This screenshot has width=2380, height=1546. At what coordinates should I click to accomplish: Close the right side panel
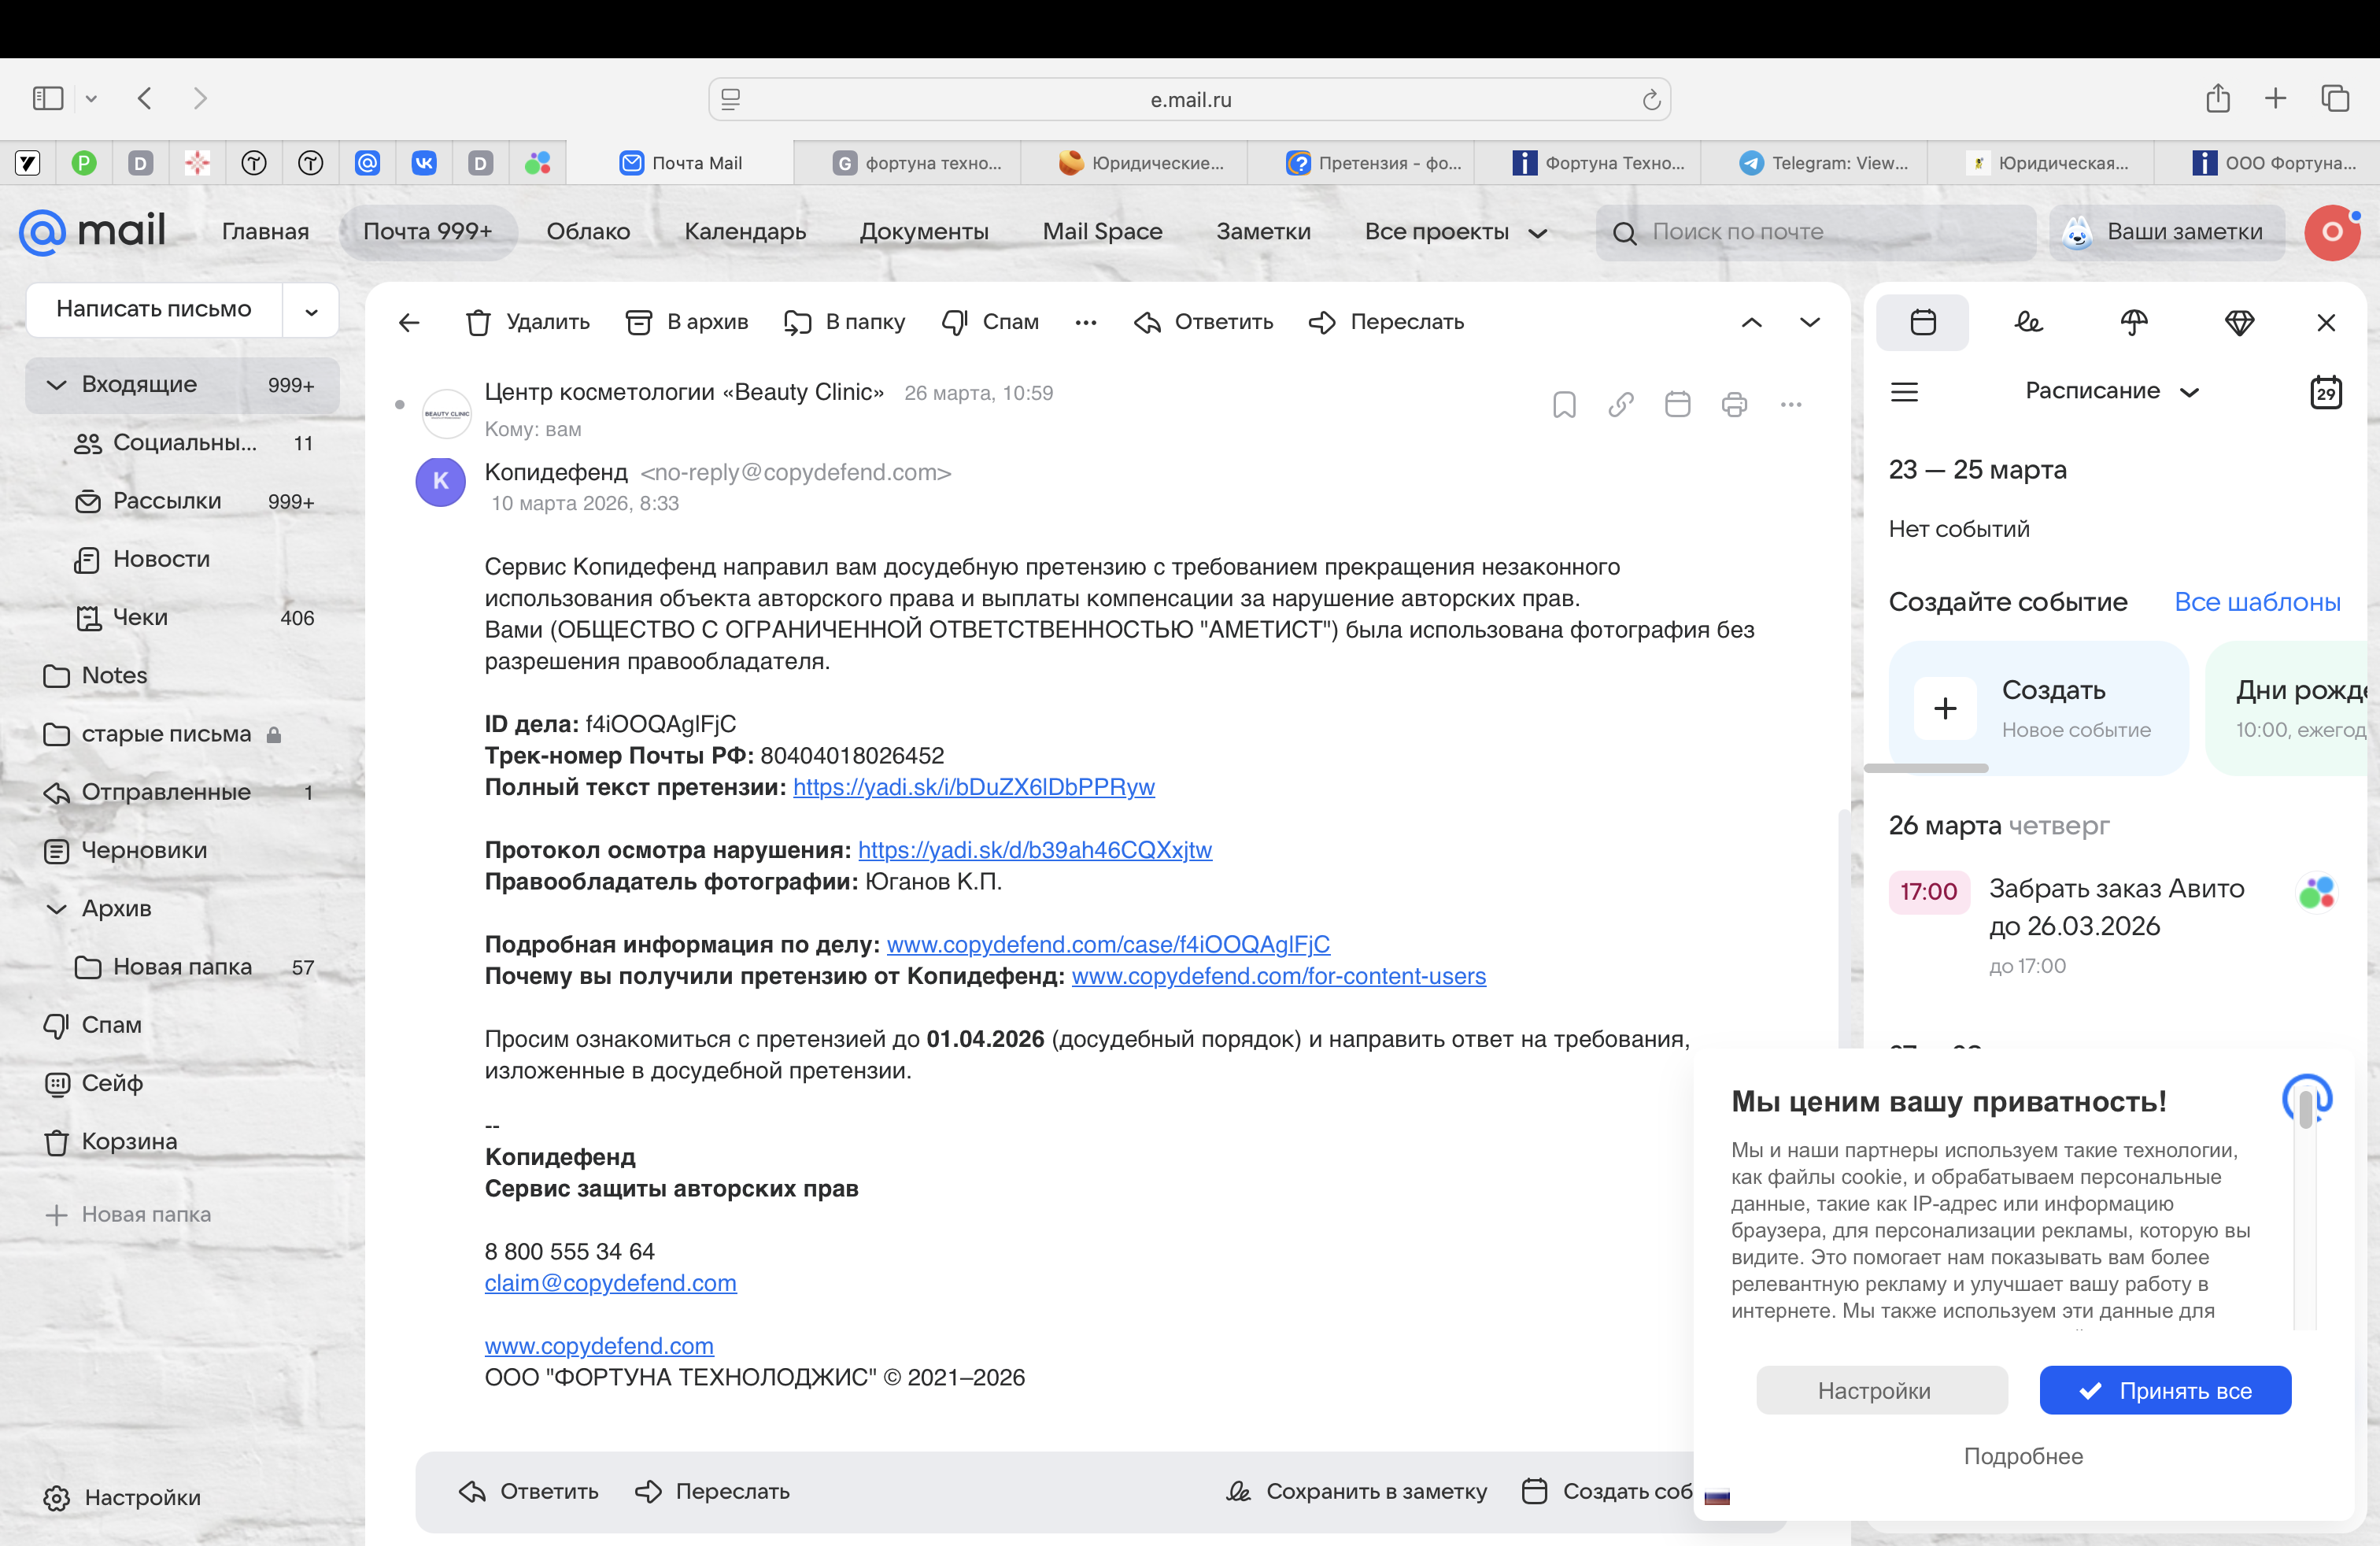pos(2326,322)
